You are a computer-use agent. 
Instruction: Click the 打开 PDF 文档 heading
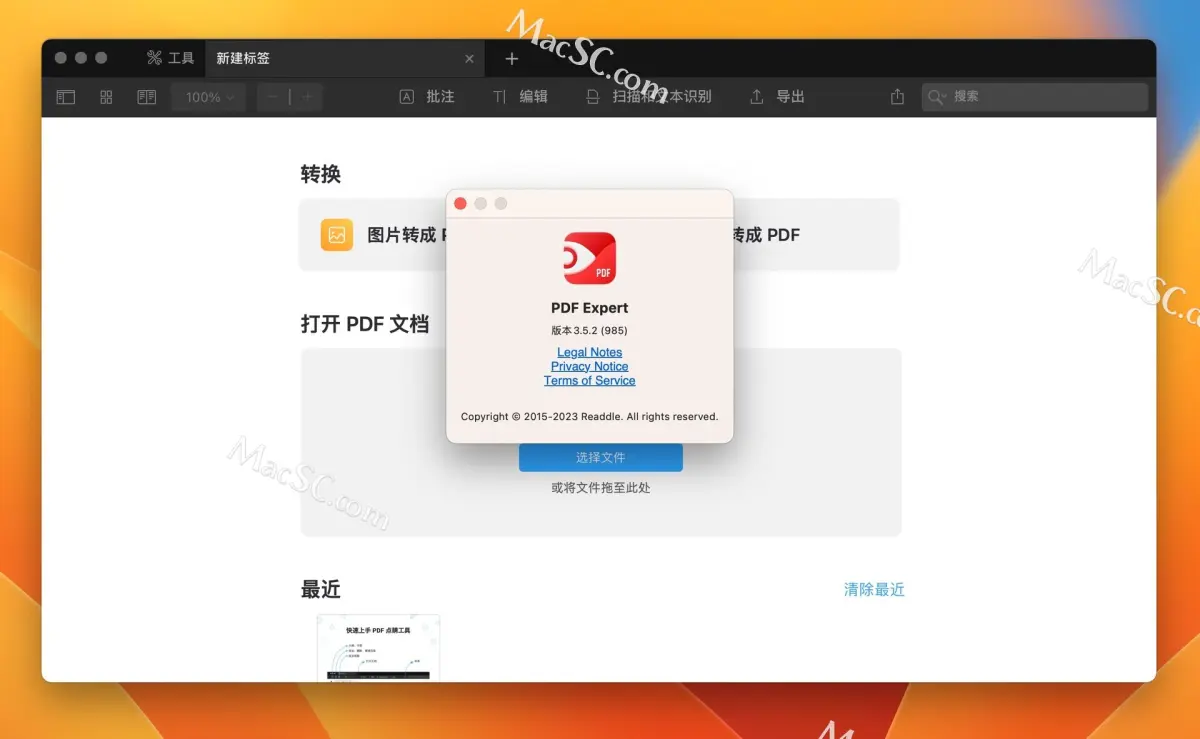coord(365,324)
